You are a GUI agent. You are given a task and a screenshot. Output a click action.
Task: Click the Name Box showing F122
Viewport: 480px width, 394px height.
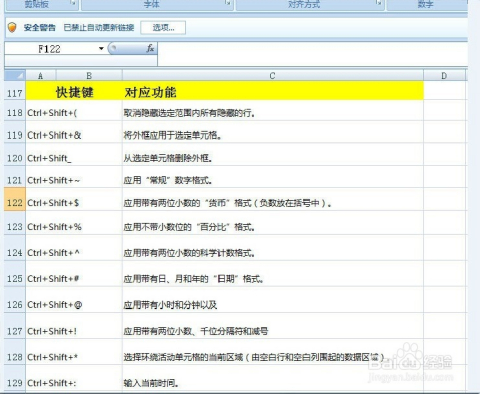50,49
